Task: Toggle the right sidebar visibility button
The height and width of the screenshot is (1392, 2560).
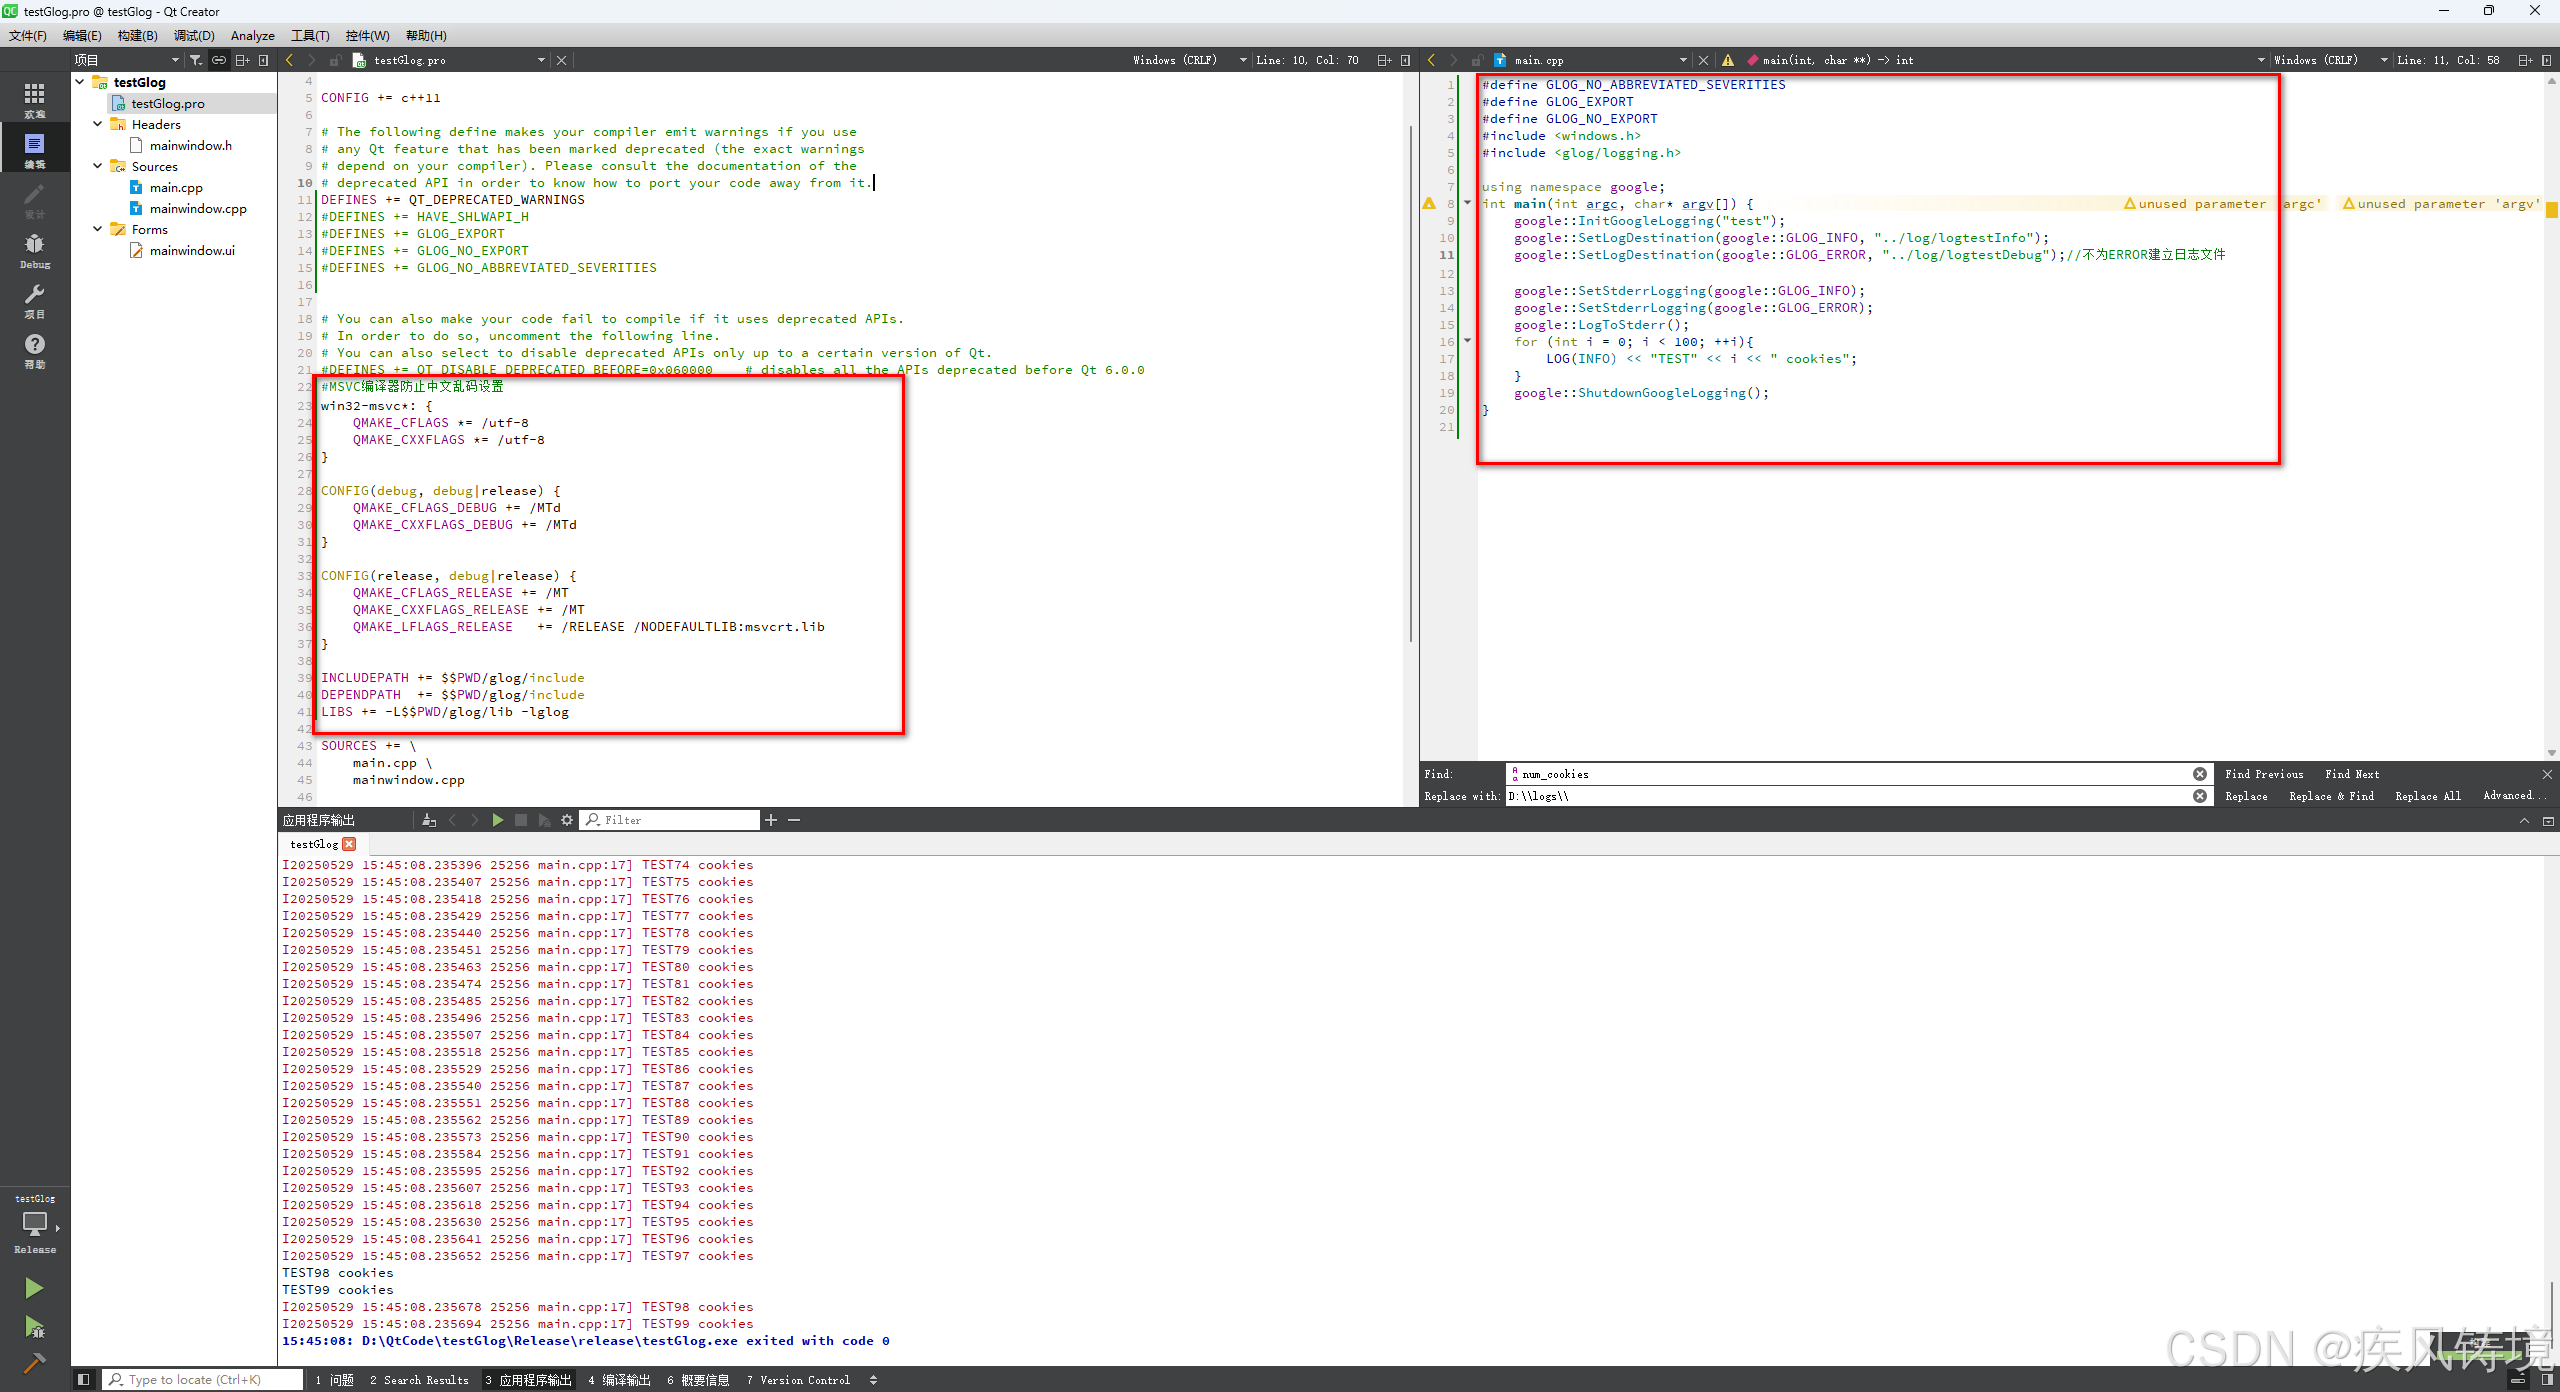Action: click(x=2547, y=1380)
